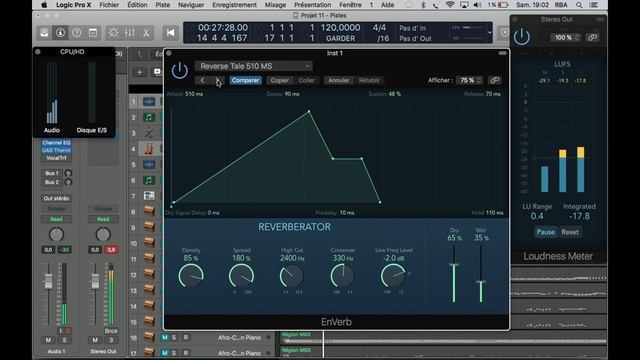Open the Mixage menu
The image size is (640, 360).
point(275,5)
